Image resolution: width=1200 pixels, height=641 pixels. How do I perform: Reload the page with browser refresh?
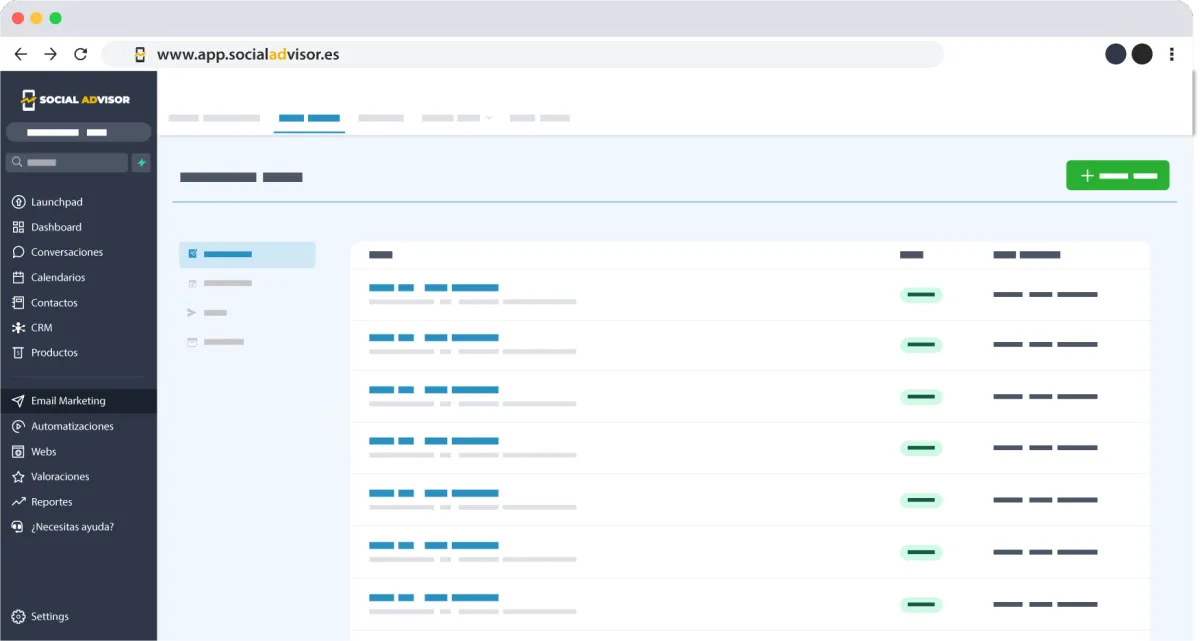click(x=81, y=54)
